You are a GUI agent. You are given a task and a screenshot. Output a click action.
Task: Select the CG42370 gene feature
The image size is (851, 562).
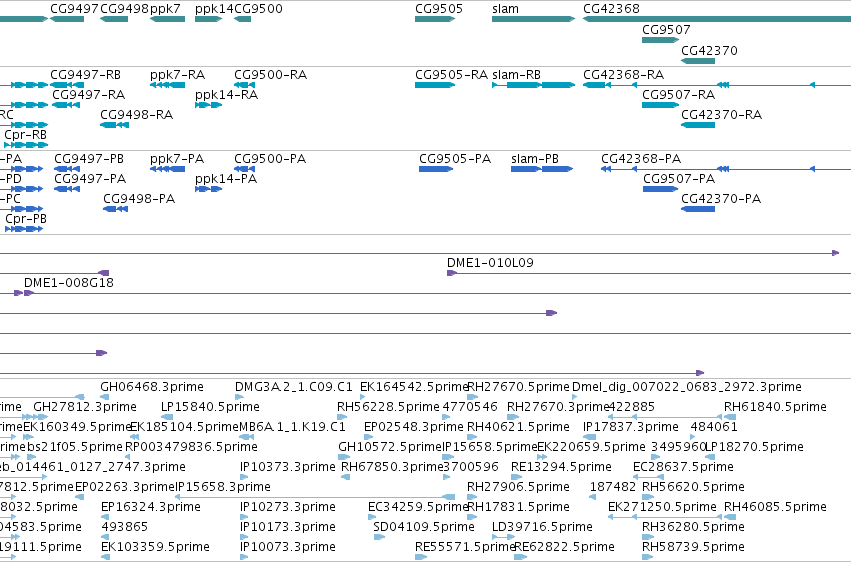pyautogui.click(x=698, y=61)
